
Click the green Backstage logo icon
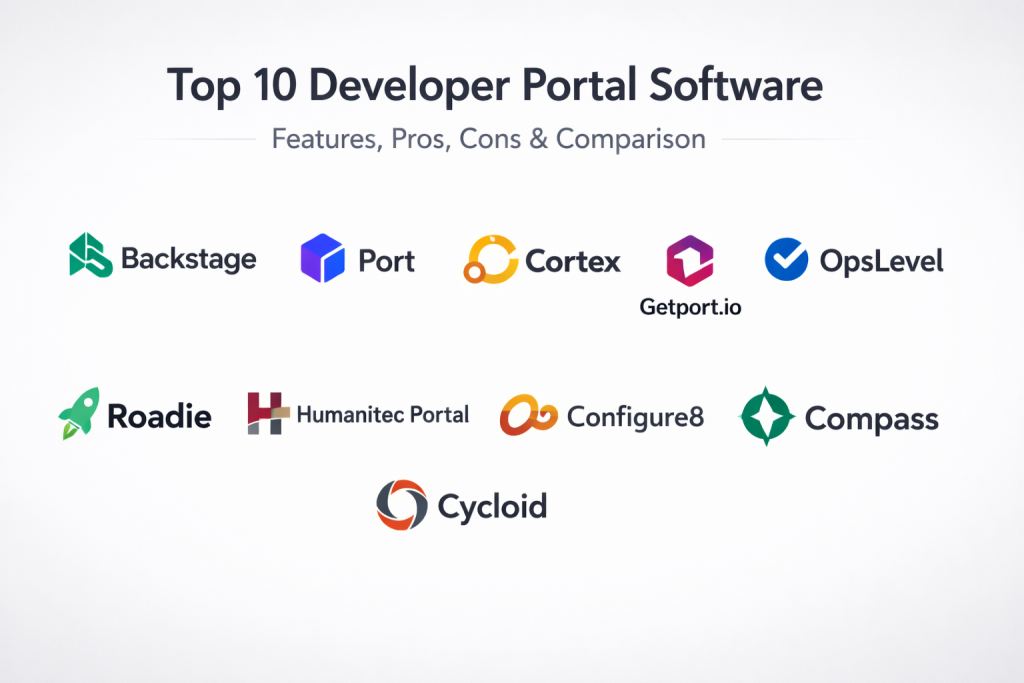point(90,255)
